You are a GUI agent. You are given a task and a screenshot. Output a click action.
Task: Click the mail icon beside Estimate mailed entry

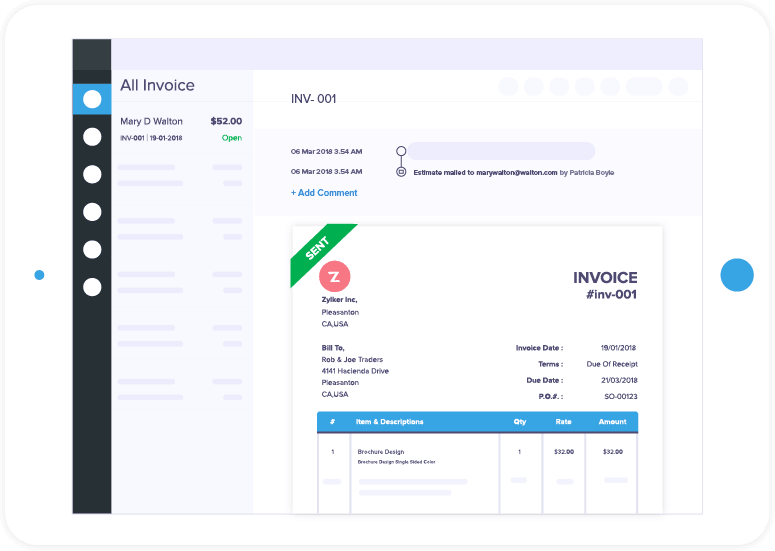click(401, 172)
